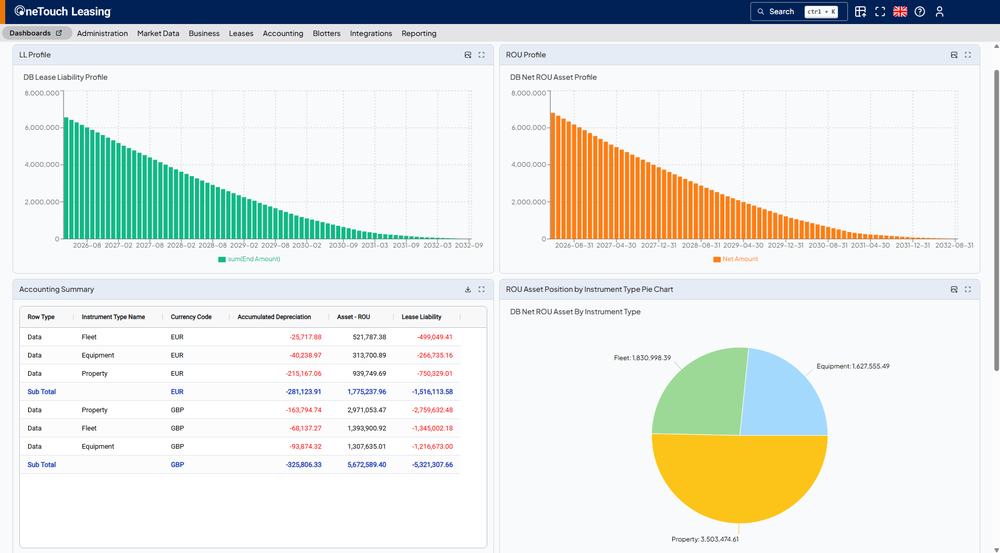The height and width of the screenshot is (553, 1000).
Task: Toggle the sum(End Amount) legend entry
Action: pos(249,259)
